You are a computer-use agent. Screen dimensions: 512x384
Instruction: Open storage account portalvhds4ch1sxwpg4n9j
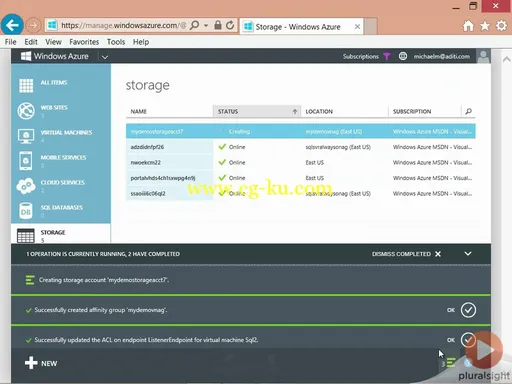(163, 178)
